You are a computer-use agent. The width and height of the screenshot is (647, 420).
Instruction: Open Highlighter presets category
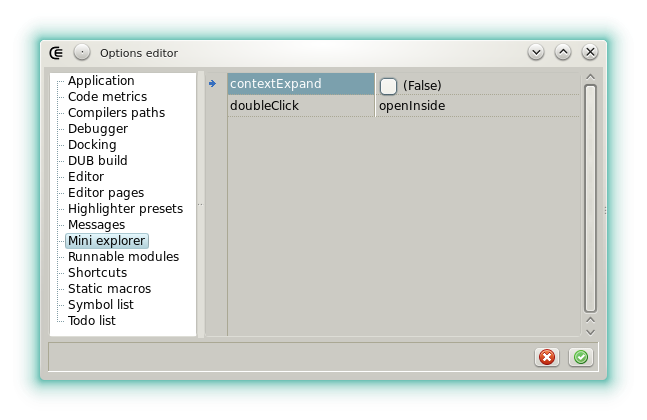pyautogui.click(x=125, y=209)
